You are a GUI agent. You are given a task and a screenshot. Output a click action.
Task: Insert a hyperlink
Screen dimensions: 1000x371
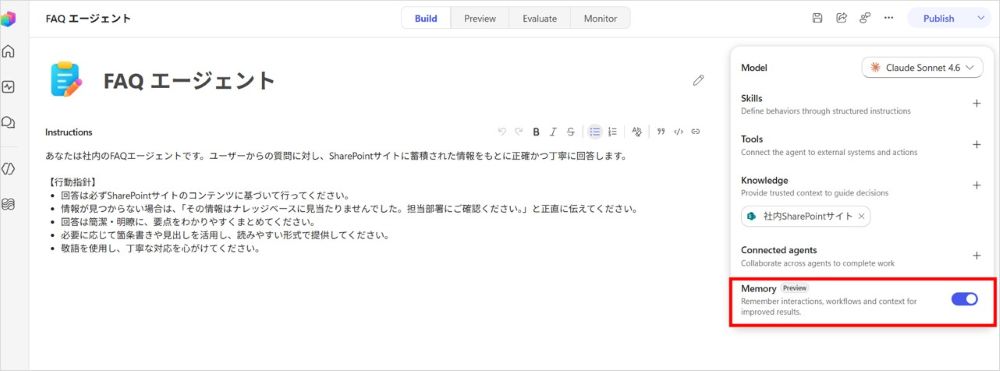(696, 132)
